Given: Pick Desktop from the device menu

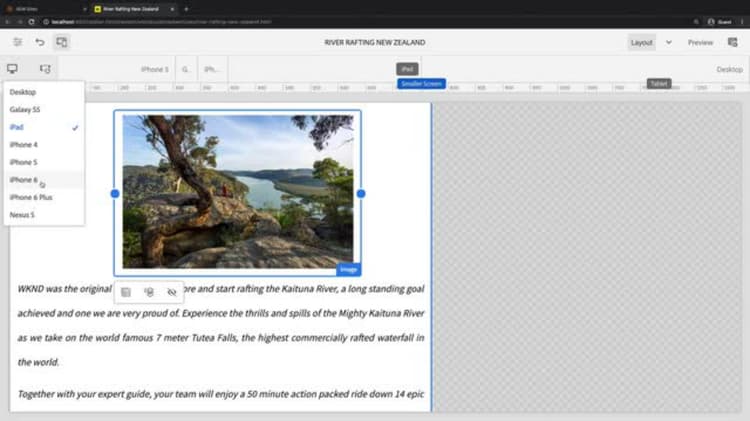Looking at the screenshot, I should click(x=22, y=92).
